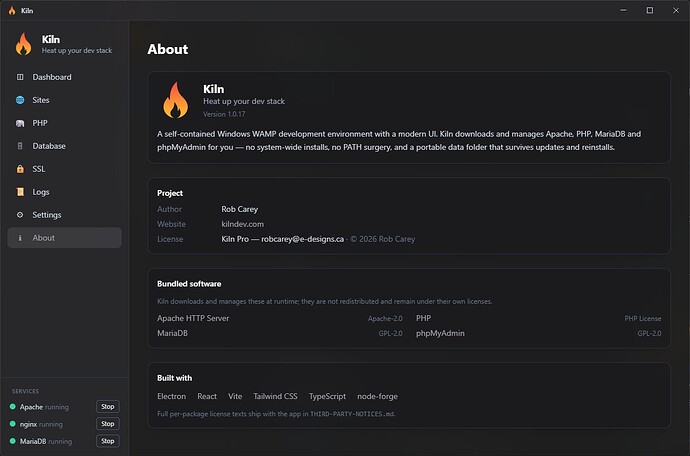
Task: Click the Built with heading
Action: pos(174,378)
